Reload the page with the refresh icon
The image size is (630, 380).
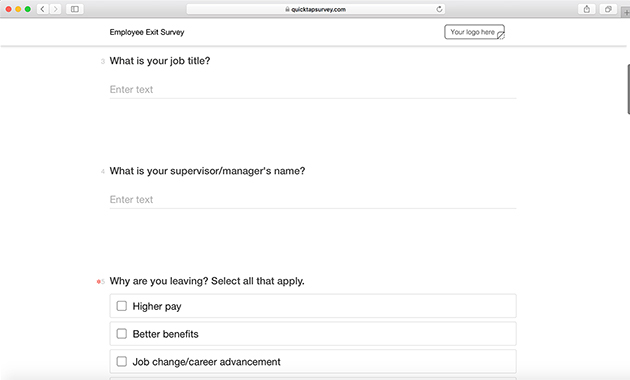(439, 9)
